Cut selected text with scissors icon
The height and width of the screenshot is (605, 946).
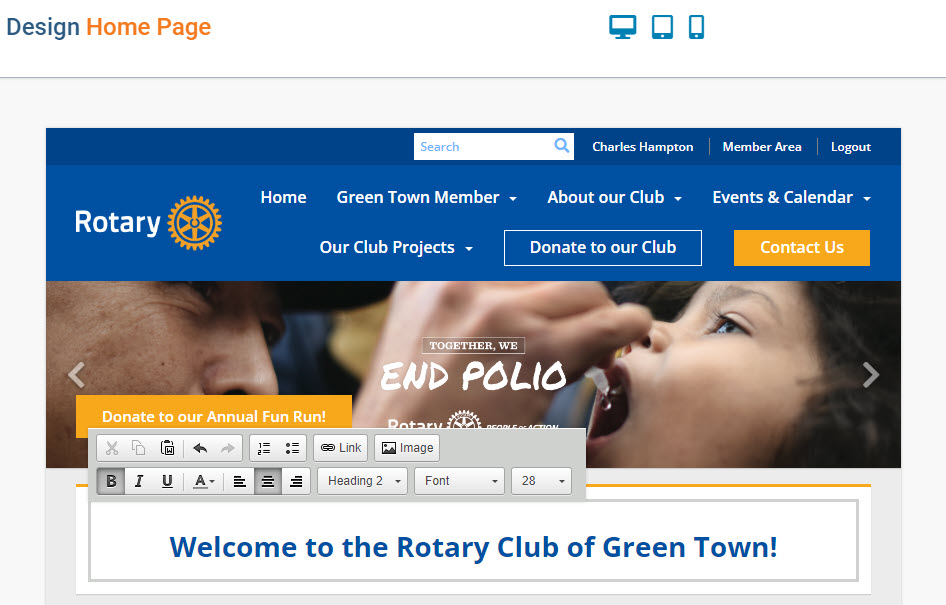pos(112,448)
